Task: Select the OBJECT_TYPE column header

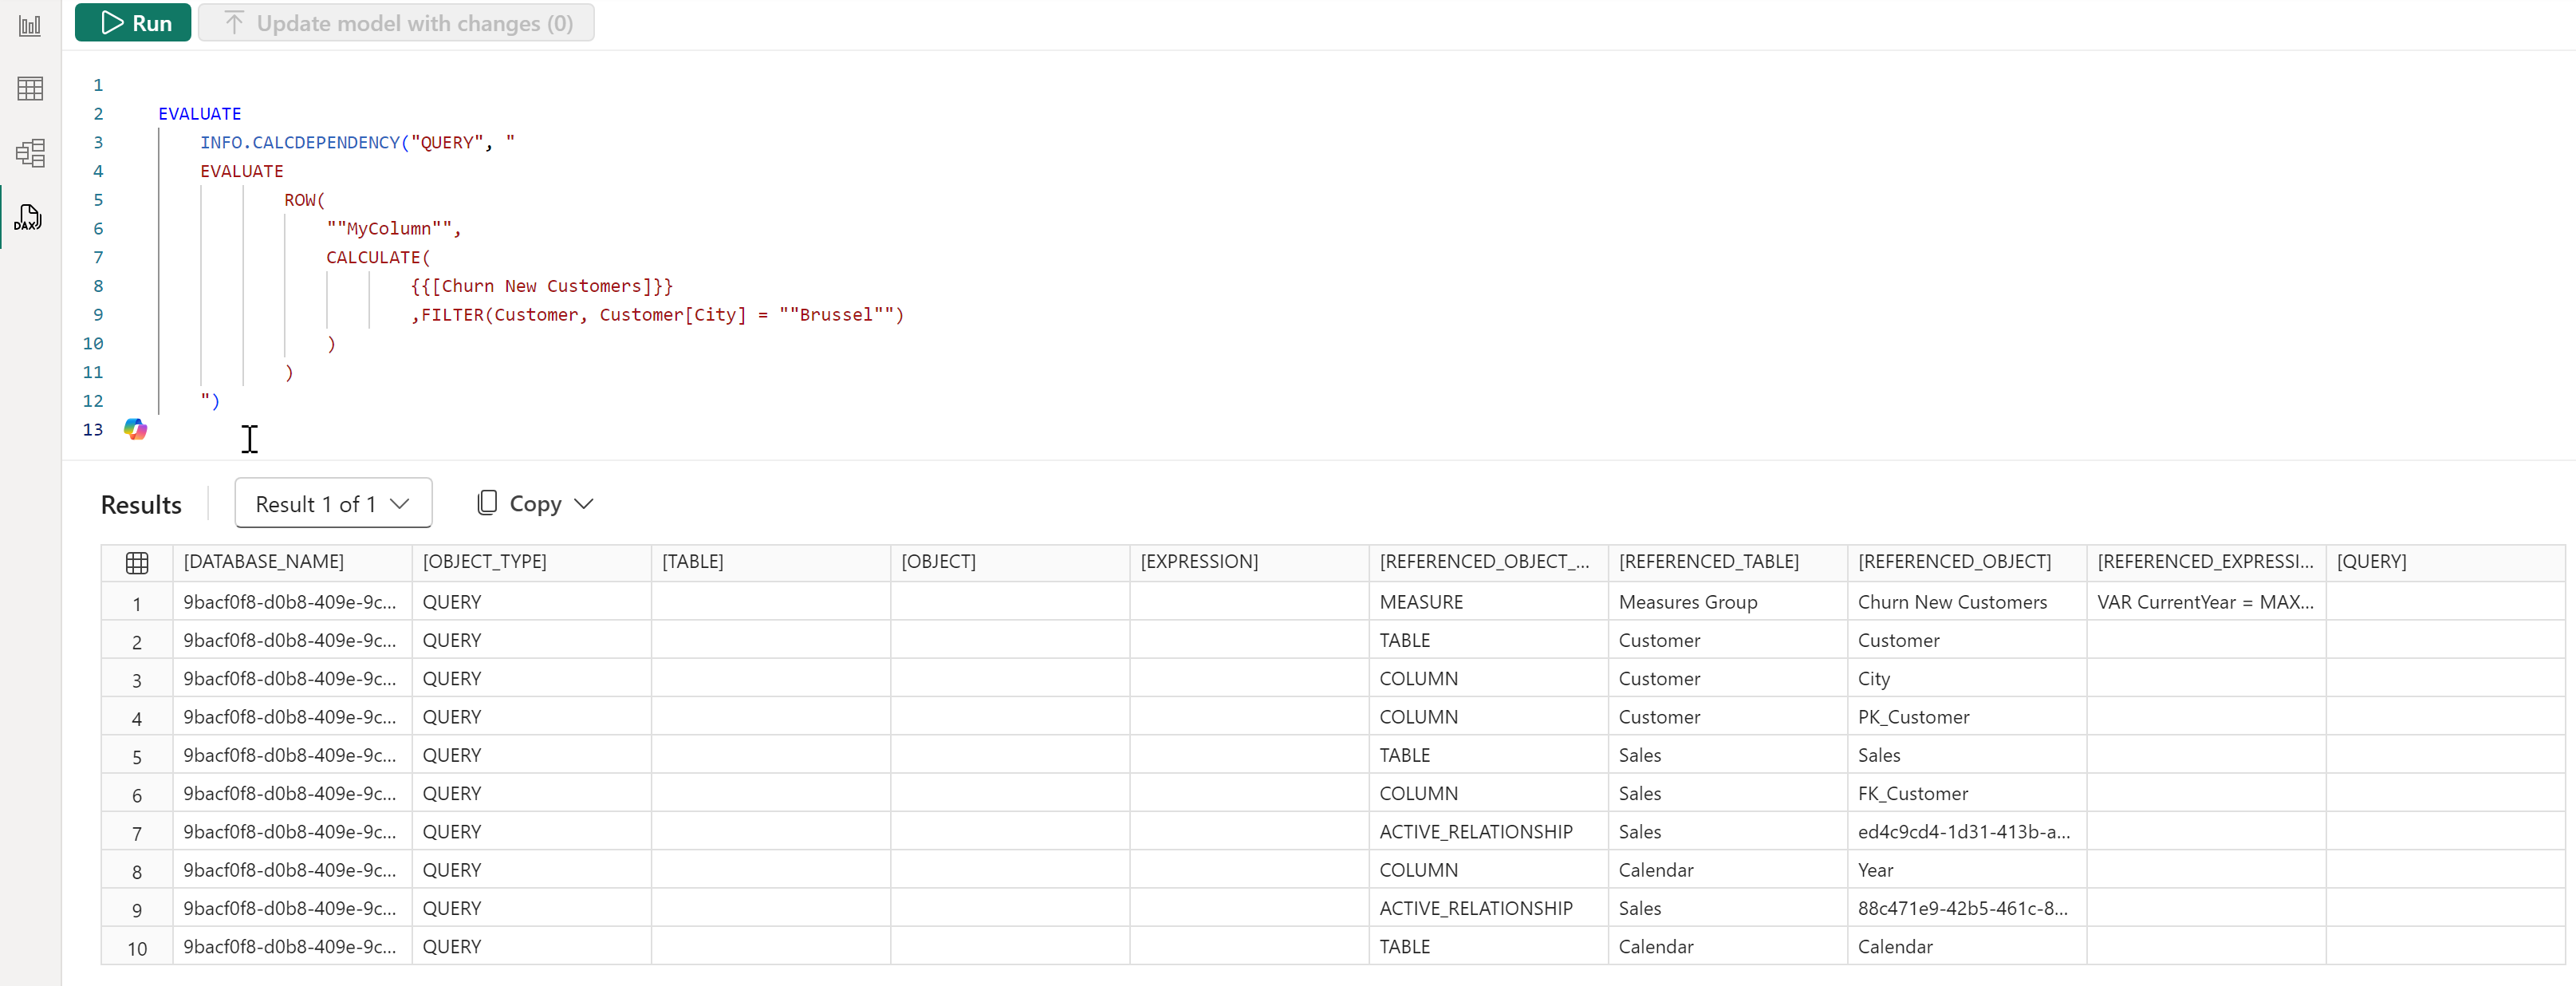Action: pos(531,562)
